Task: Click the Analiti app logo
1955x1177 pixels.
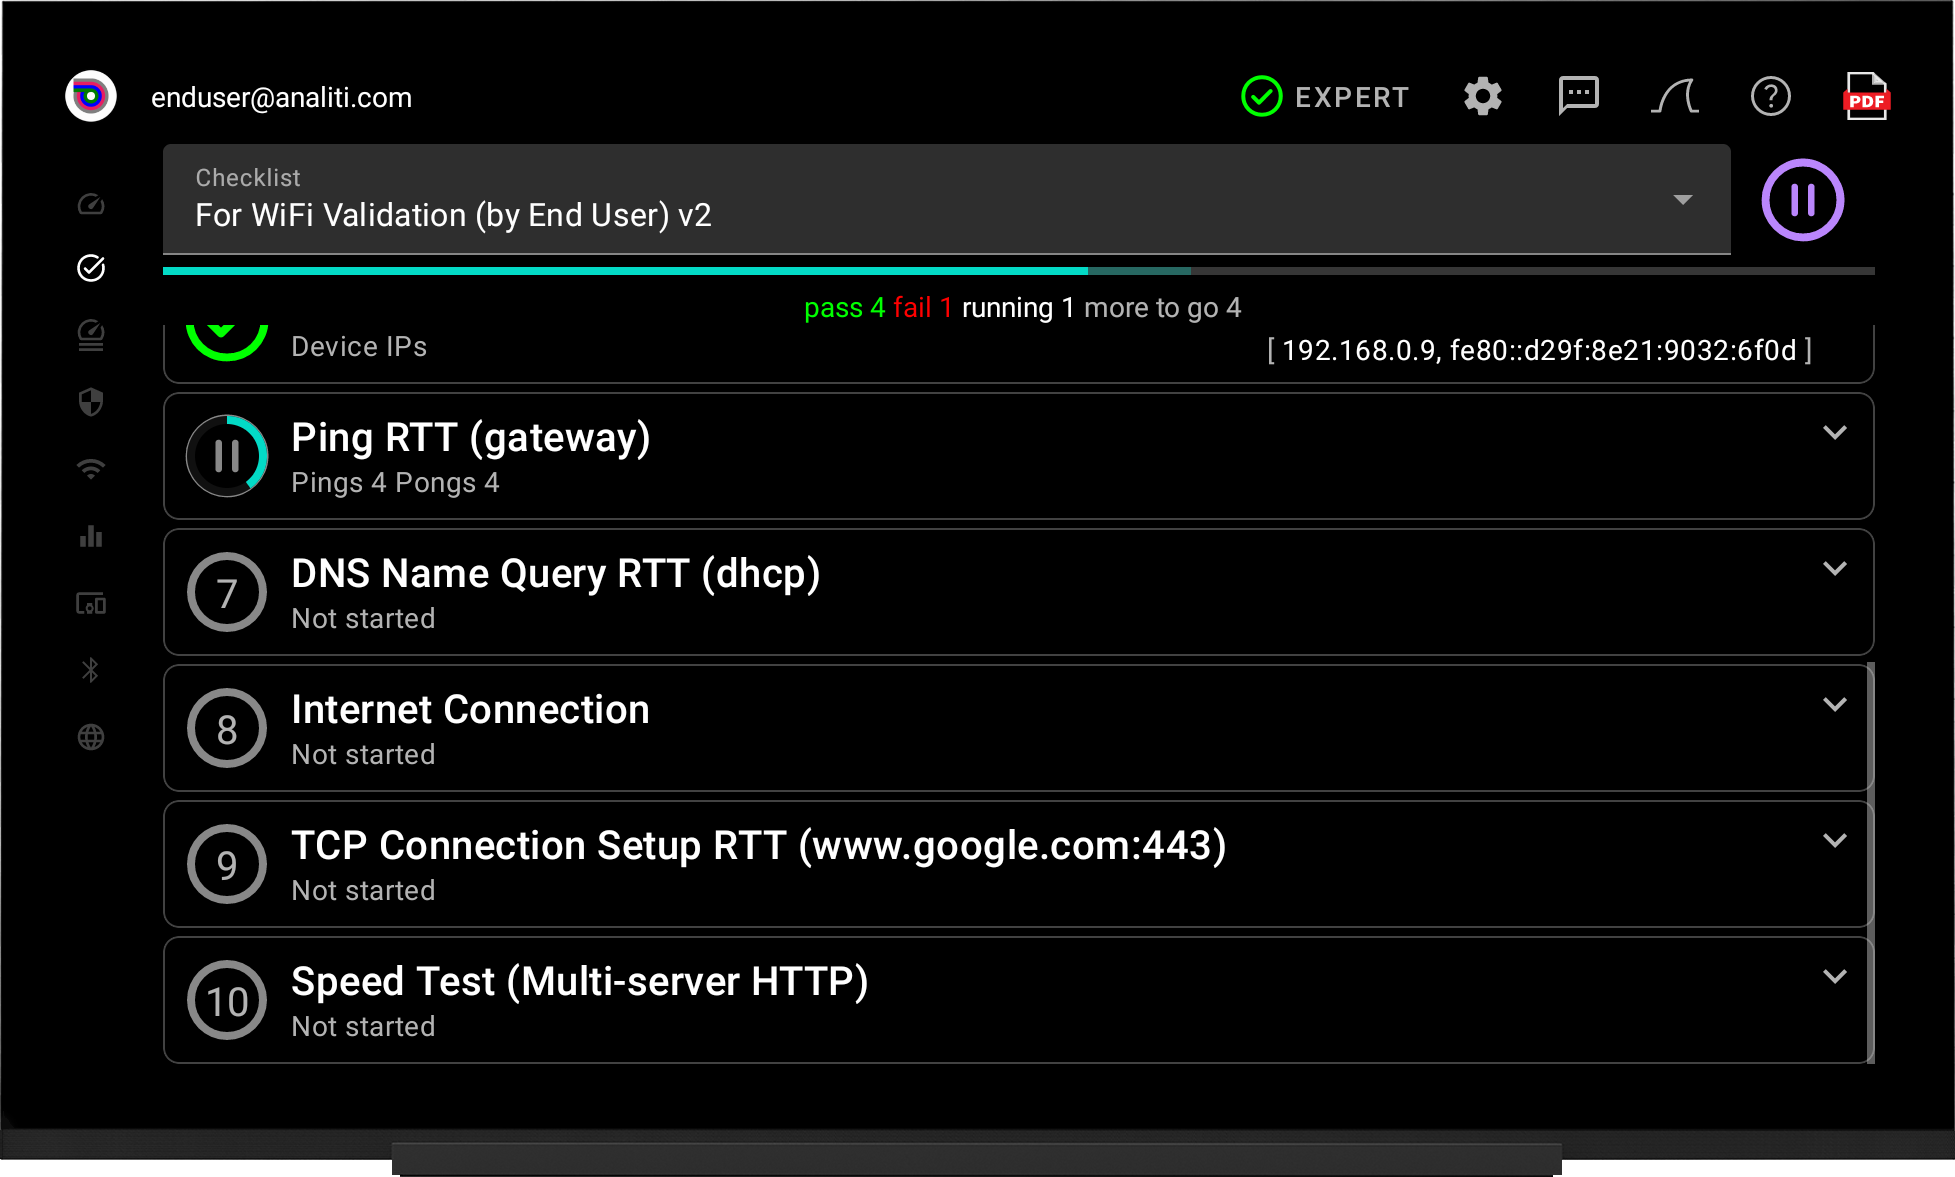Action: point(91,97)
